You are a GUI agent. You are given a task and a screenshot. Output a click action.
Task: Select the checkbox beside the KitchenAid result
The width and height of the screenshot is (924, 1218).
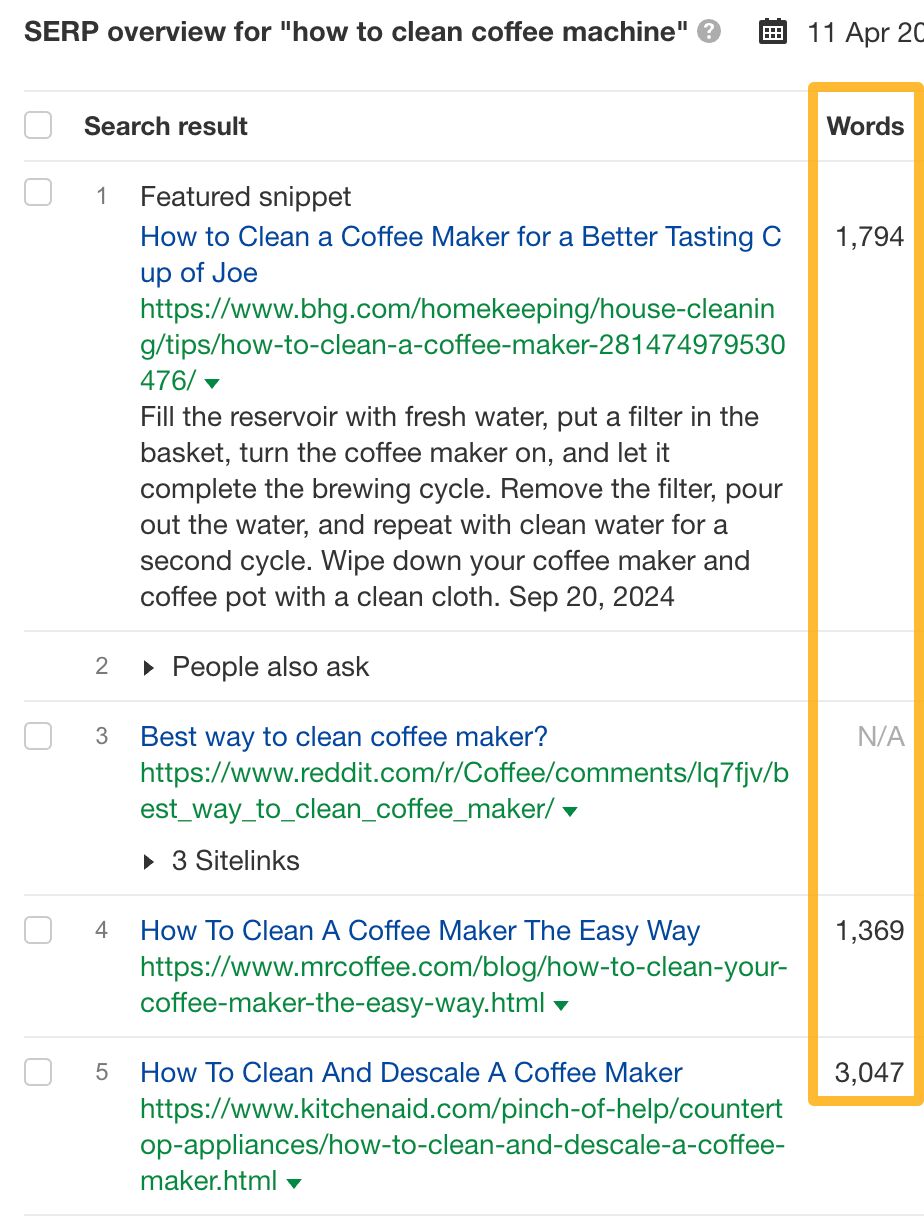click(37, 1071)
